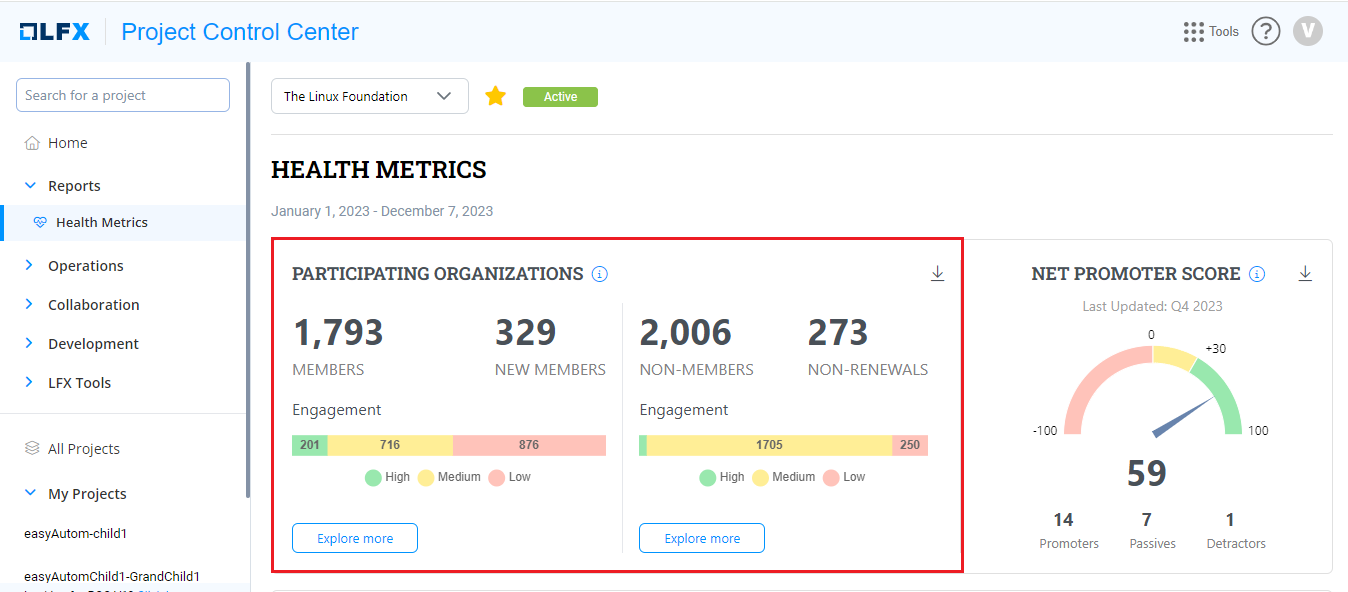1348x592 pixels.
Task: Click the red Low engagement bar 876
Action: click(x=529, y=445)
